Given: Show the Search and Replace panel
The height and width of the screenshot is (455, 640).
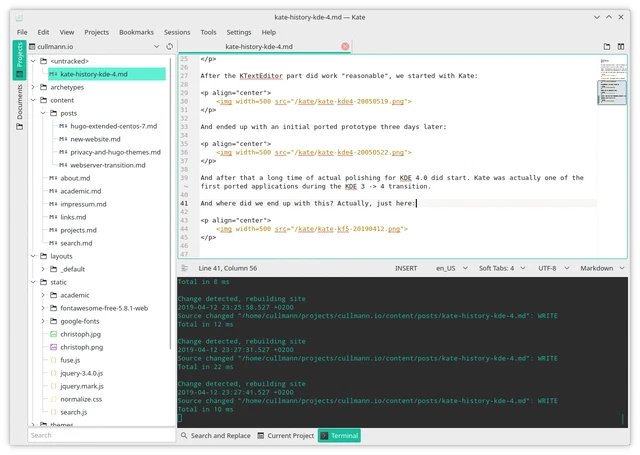Looking at the screenshot, I should click(x=216, y=436).
